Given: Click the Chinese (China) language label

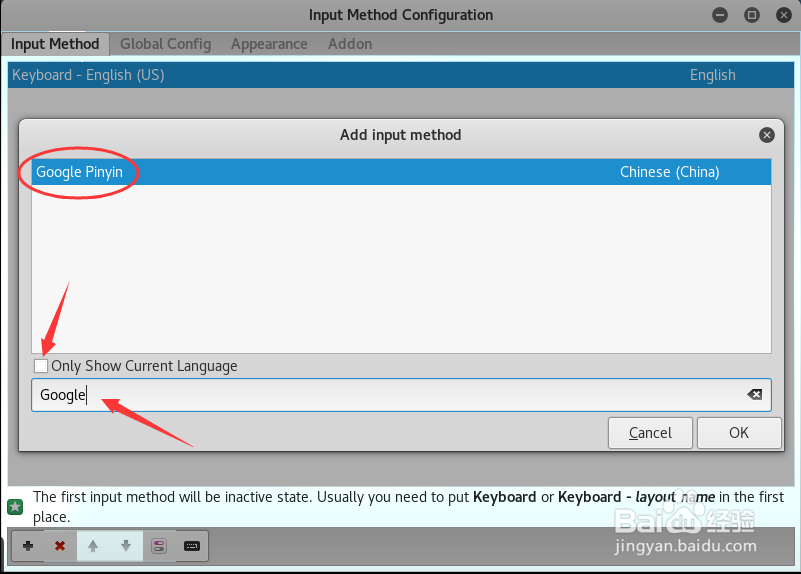Looking at the screenshot, I should click(x=670, y=172).
